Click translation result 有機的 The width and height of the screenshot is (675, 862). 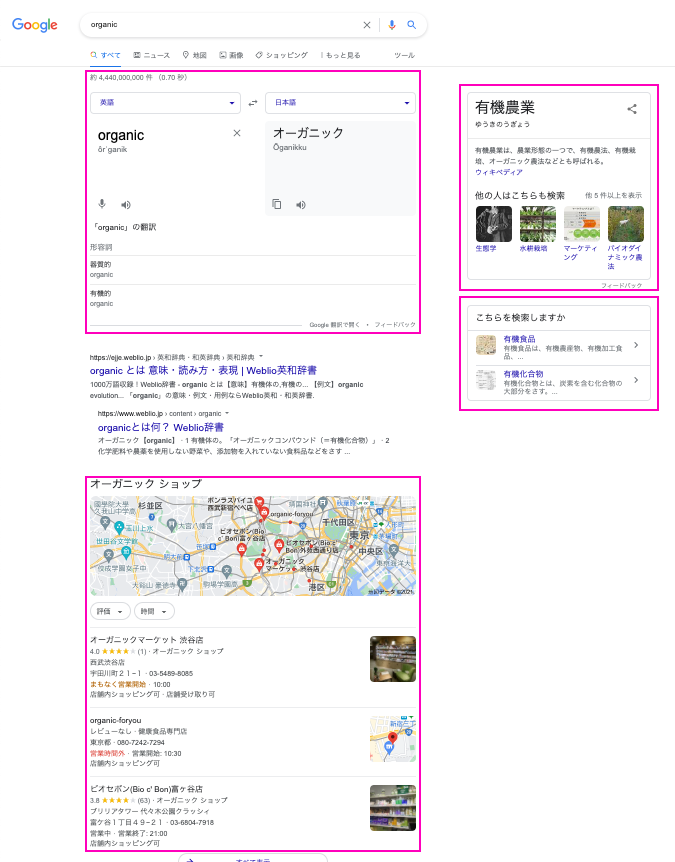click(101, 294)
